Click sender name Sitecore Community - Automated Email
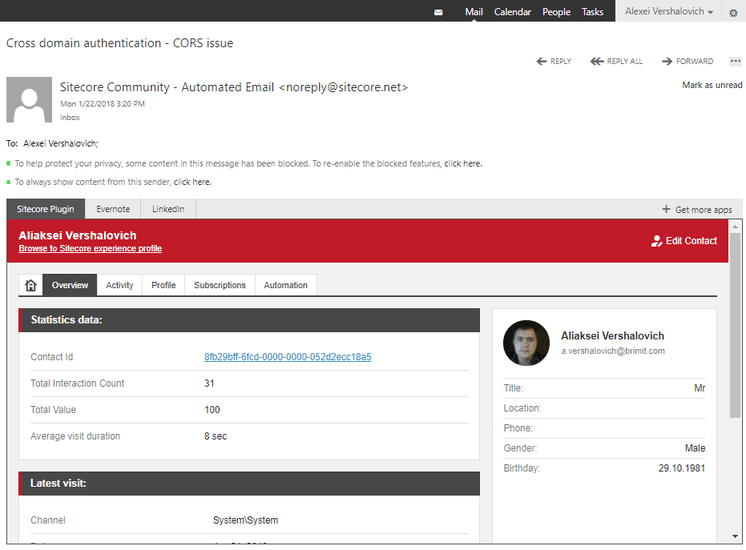 coord(167,88)
